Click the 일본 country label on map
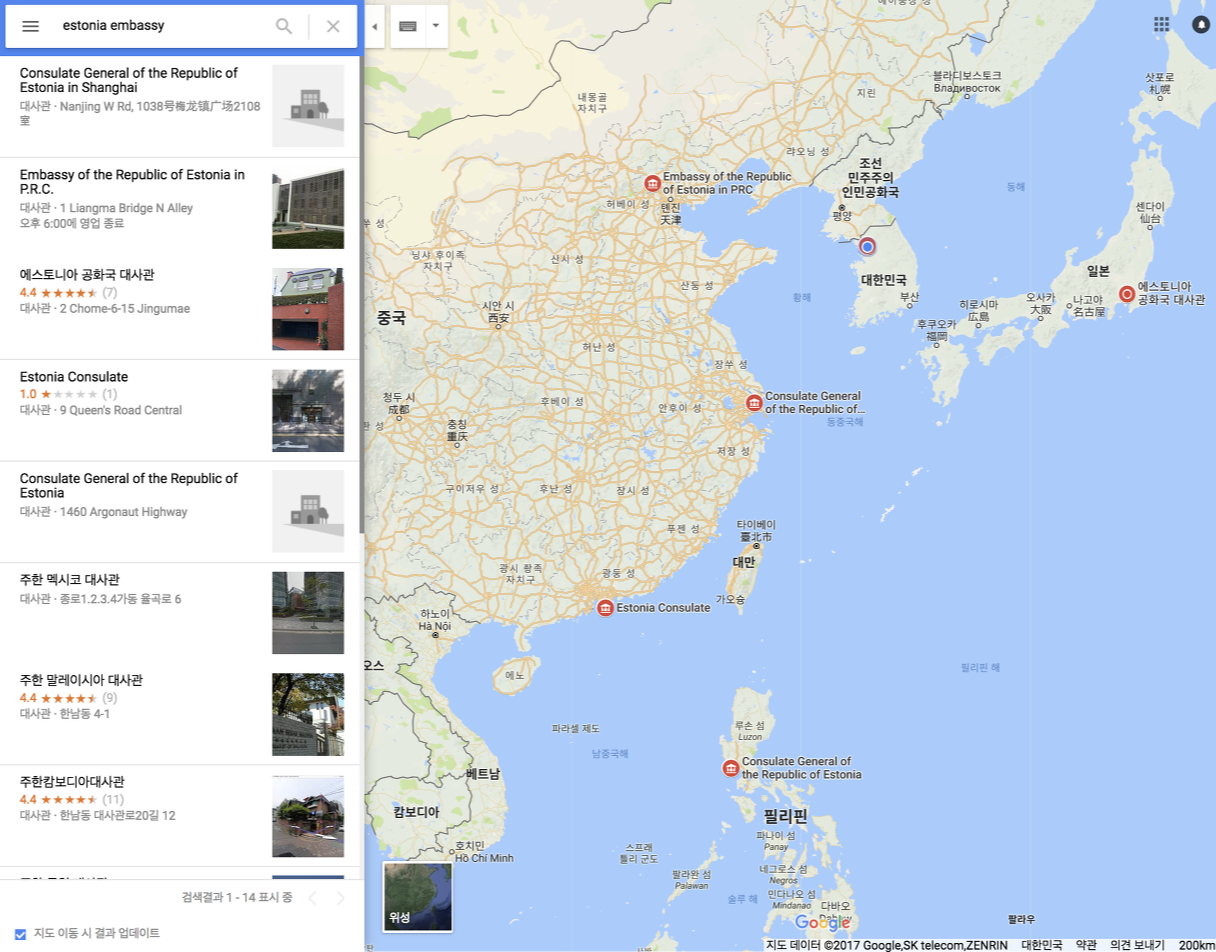 tap(1099, 270)
